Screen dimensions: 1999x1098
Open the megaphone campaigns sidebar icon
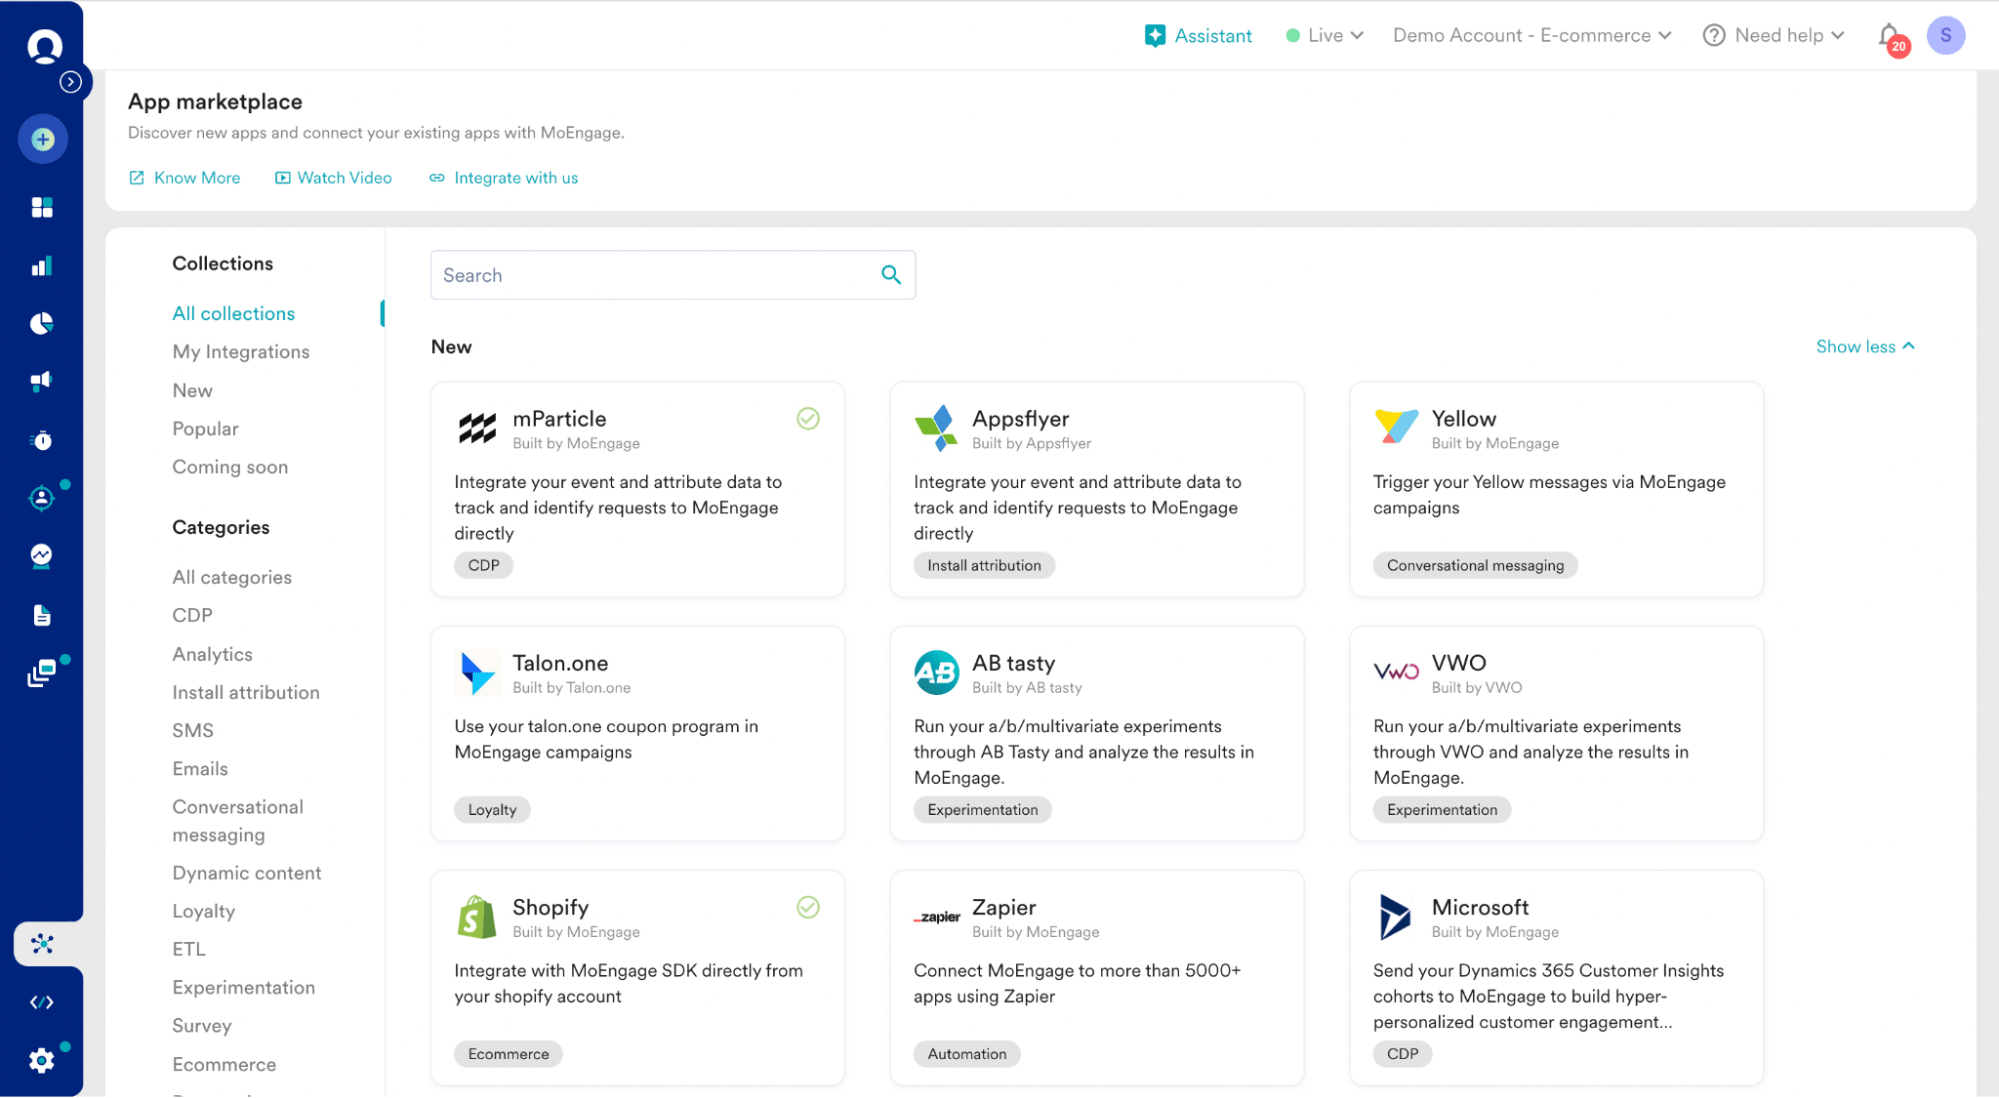(42, 381)
